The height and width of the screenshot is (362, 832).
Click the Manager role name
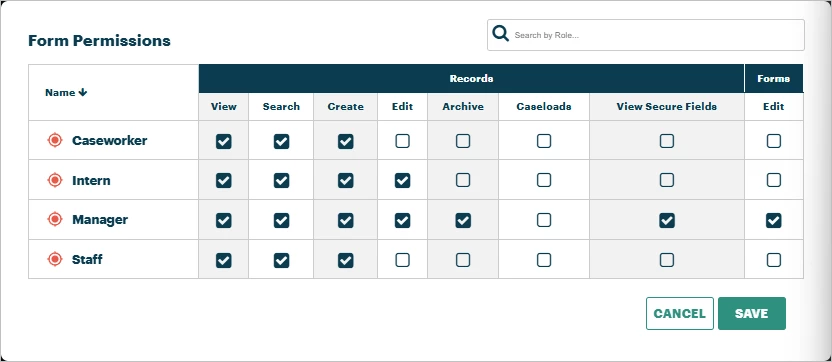coord(100,219)
